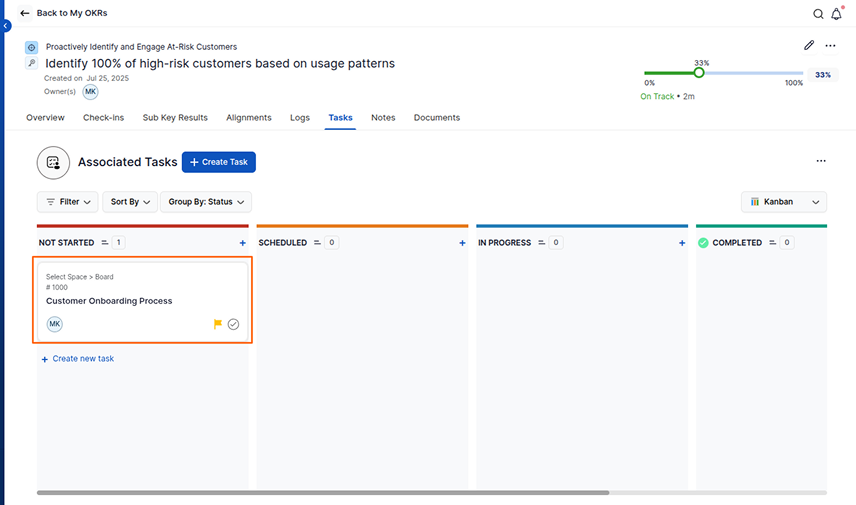
Task: Click yellow priority flag on task card
Action: (x=218, y=324)
